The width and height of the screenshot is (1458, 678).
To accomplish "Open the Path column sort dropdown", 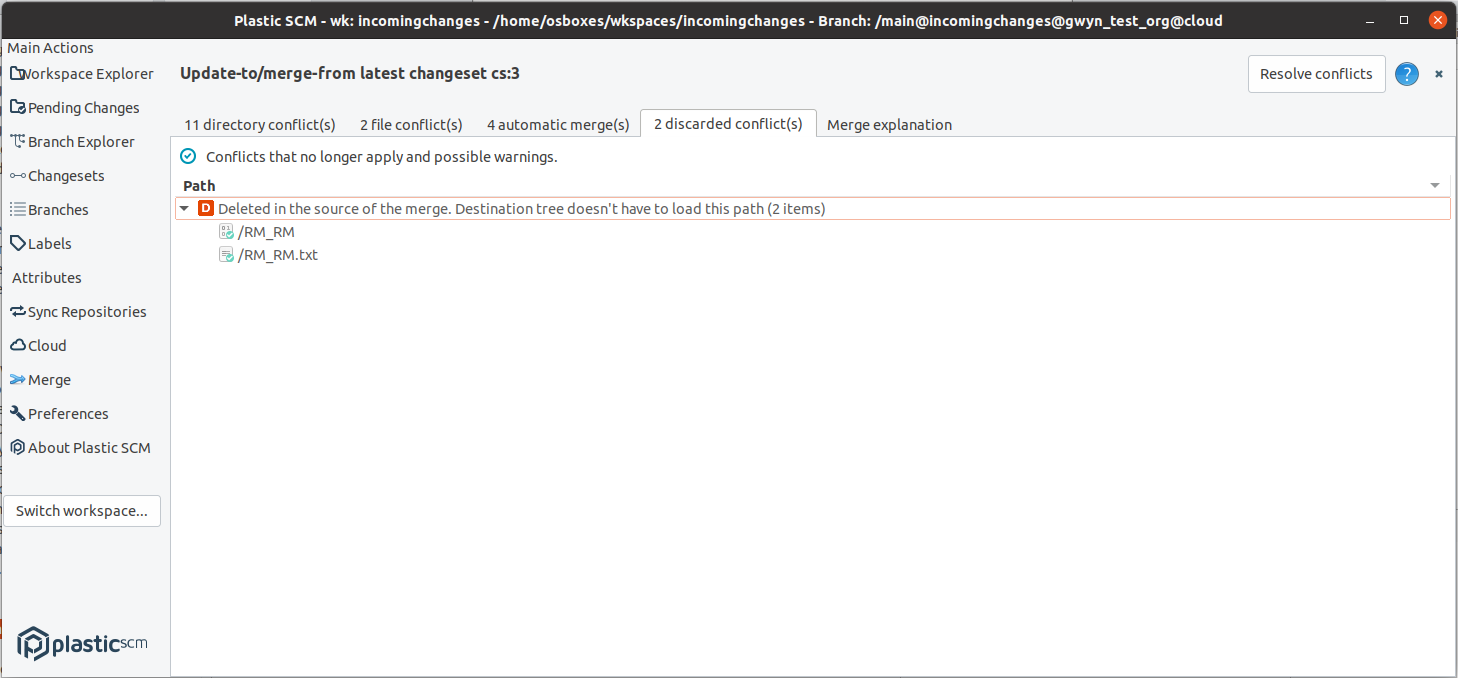I will [1434, 184].
